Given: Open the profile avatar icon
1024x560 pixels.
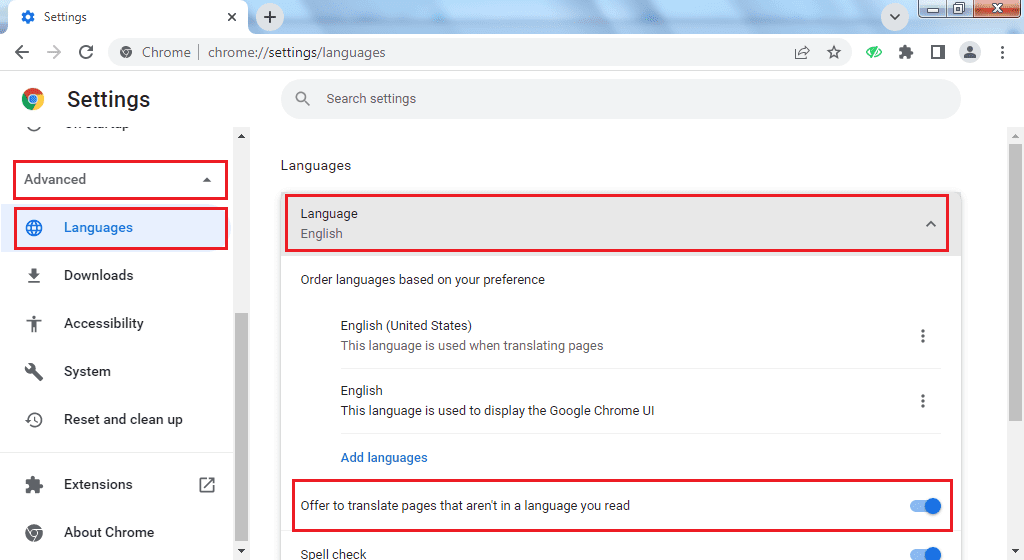Looking at the screenshot, I should 970,52.
